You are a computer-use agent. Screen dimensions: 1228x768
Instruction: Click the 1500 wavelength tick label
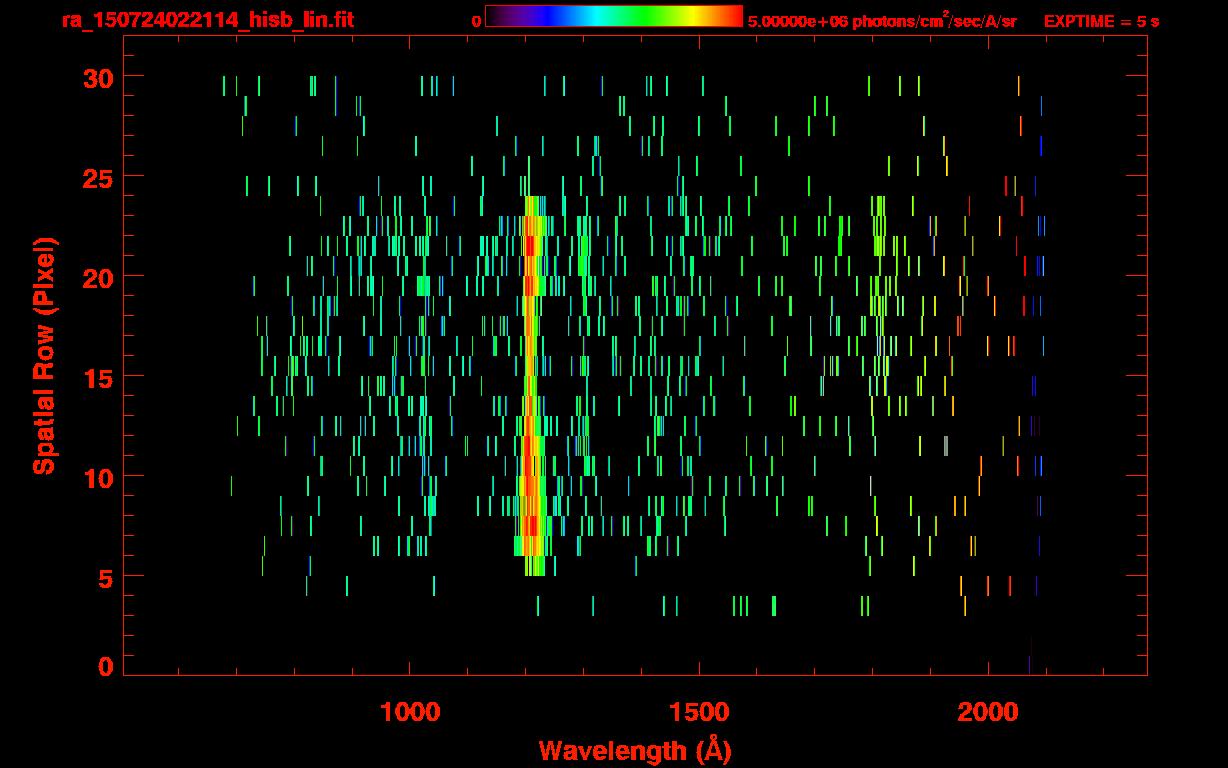tap(699, 711)
